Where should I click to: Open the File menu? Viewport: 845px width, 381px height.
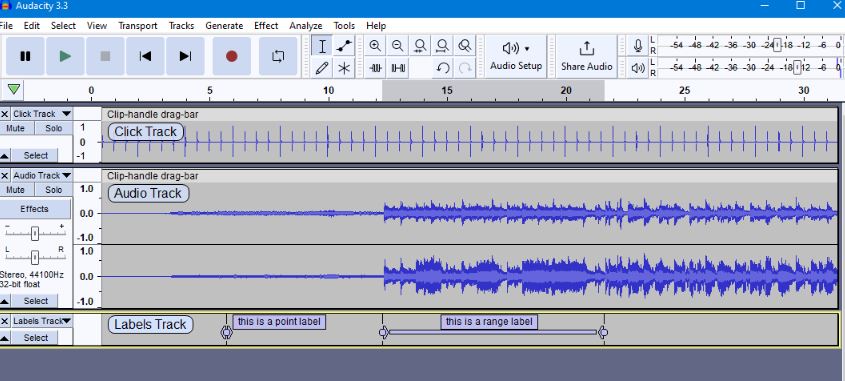(6, 26)
